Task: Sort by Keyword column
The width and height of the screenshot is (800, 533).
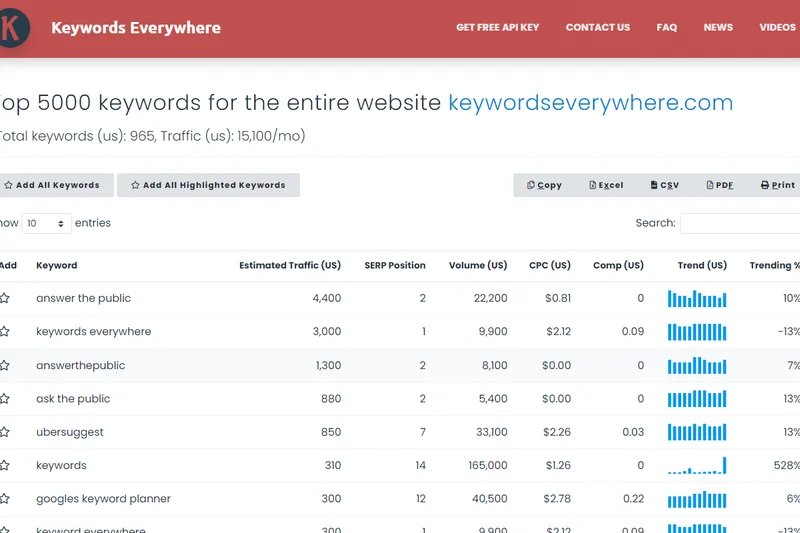Action: coord(57,265)
